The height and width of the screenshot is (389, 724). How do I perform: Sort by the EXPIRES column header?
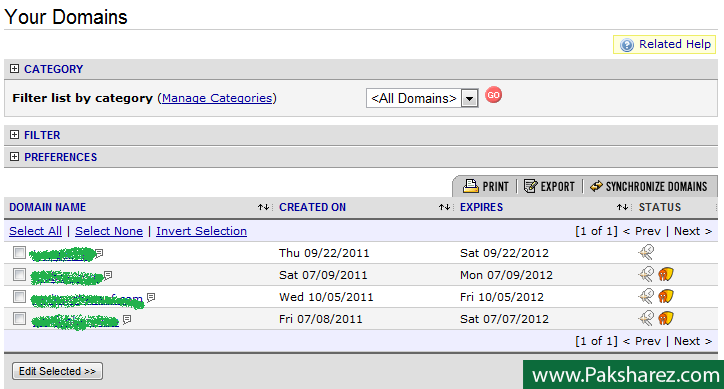pos(481,207)
